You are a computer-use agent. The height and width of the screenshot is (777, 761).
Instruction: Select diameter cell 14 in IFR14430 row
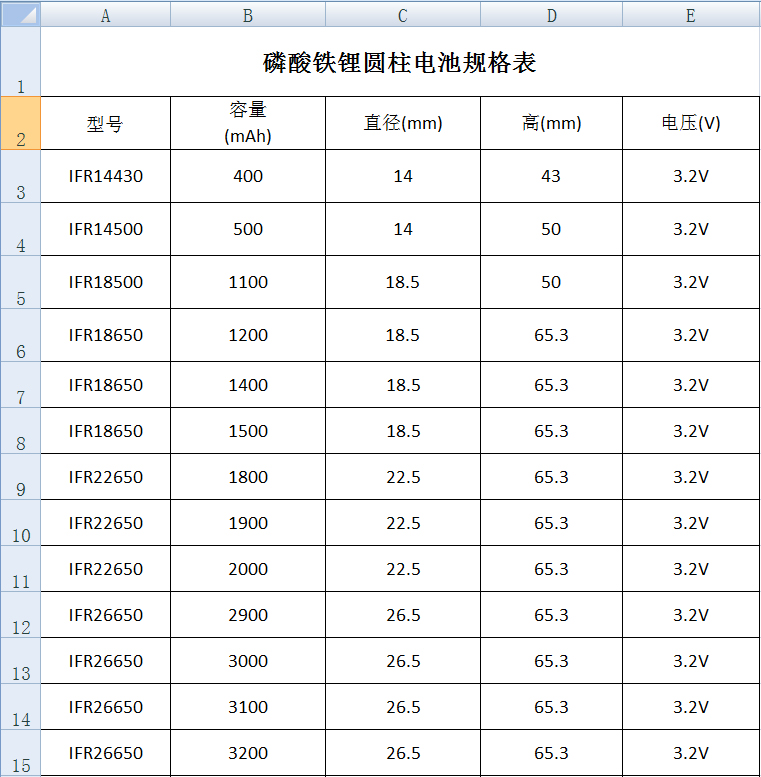[x=403, y=176]
